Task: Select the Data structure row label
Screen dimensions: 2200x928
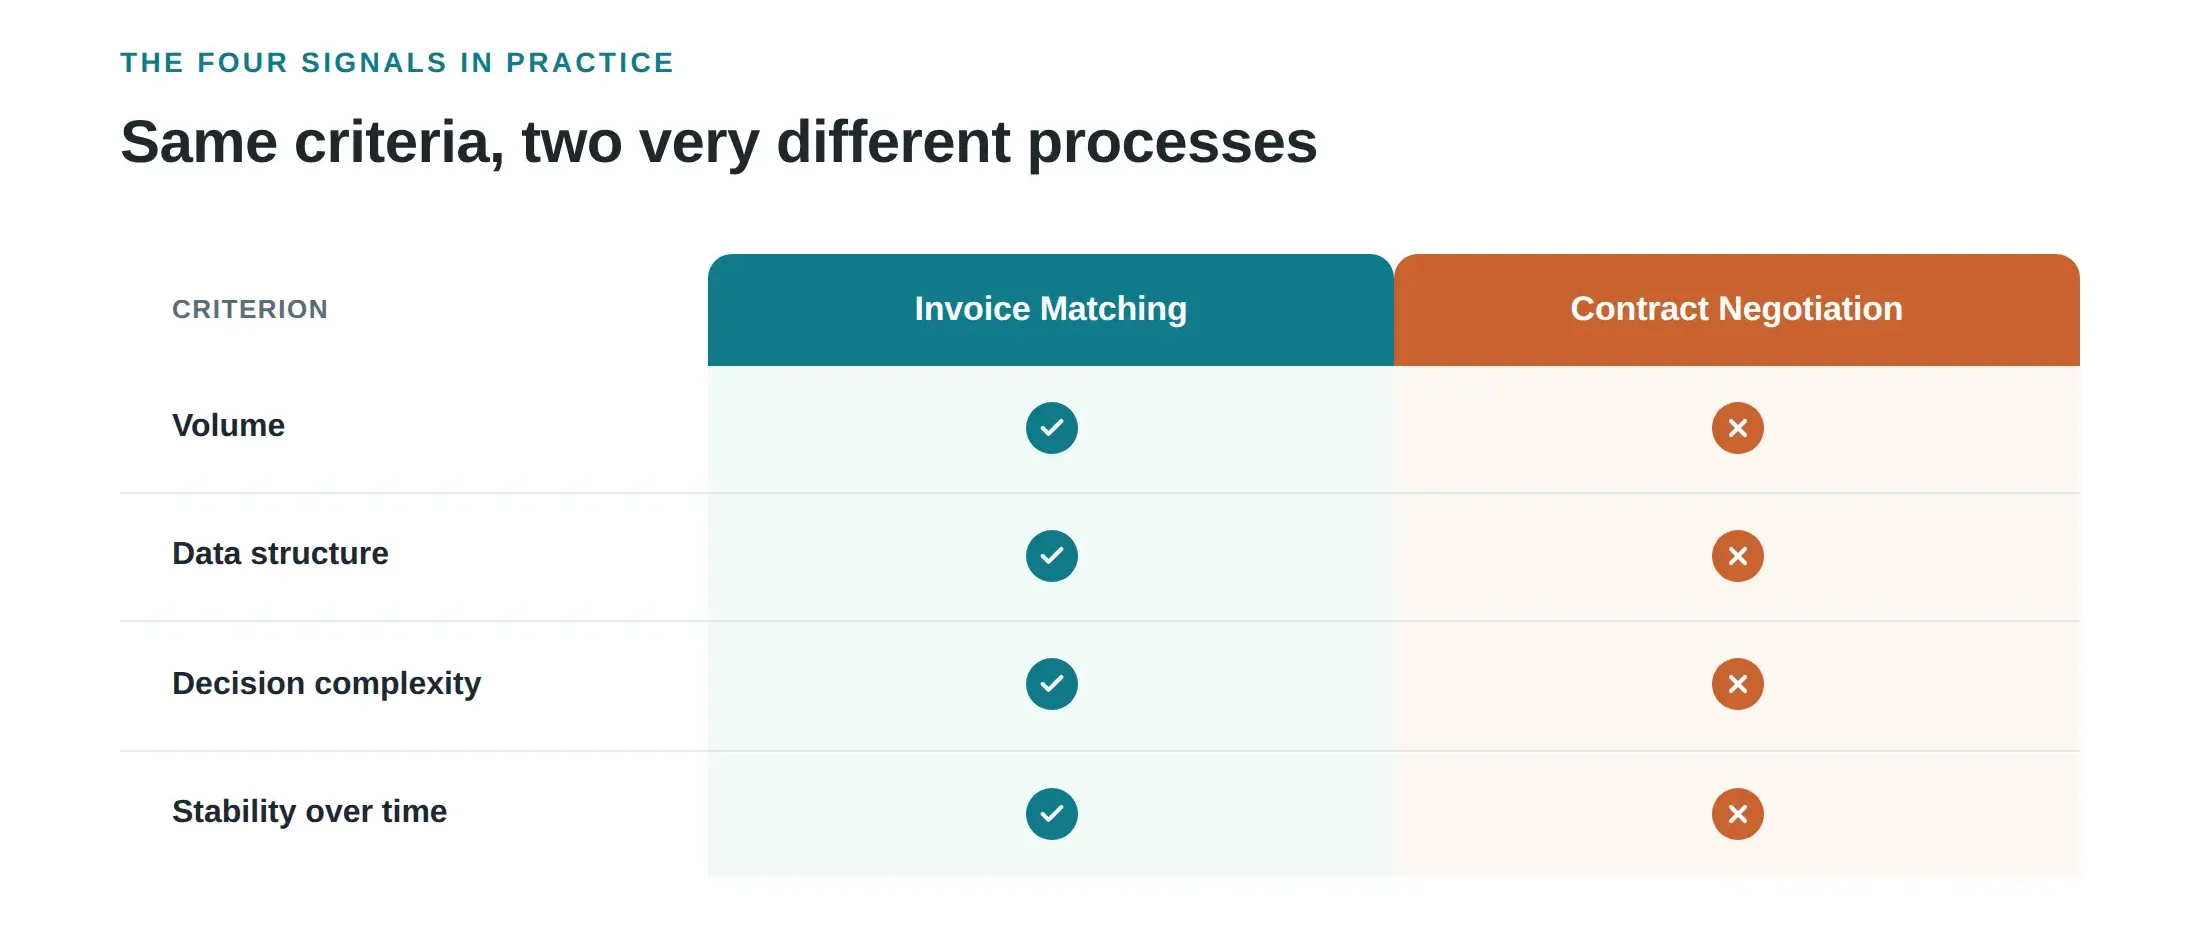Action: click(280, 554)
